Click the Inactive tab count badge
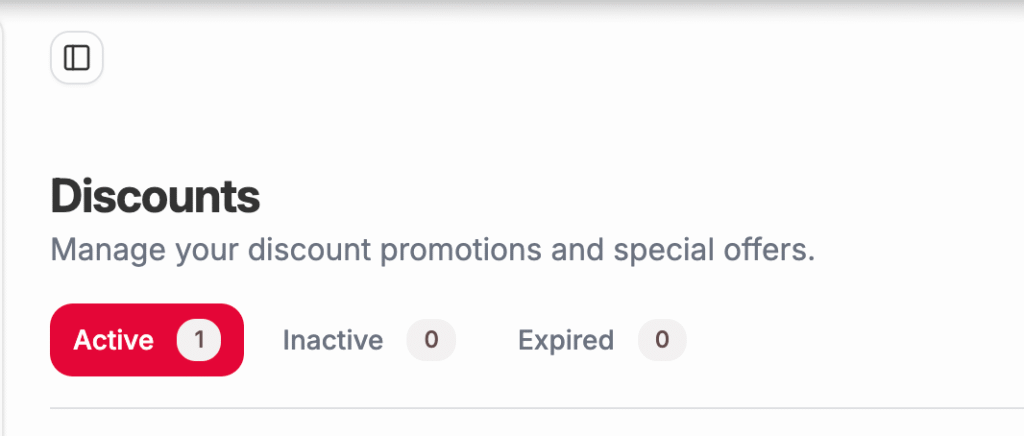 click(x=431, y=340)
